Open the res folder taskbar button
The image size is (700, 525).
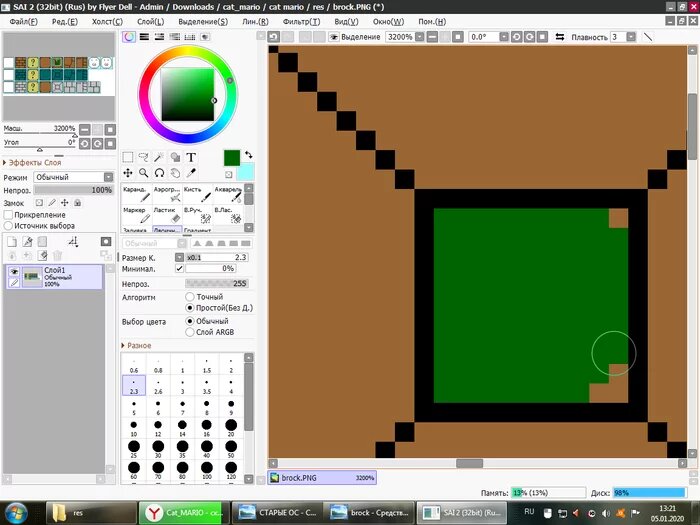[92, 513]
